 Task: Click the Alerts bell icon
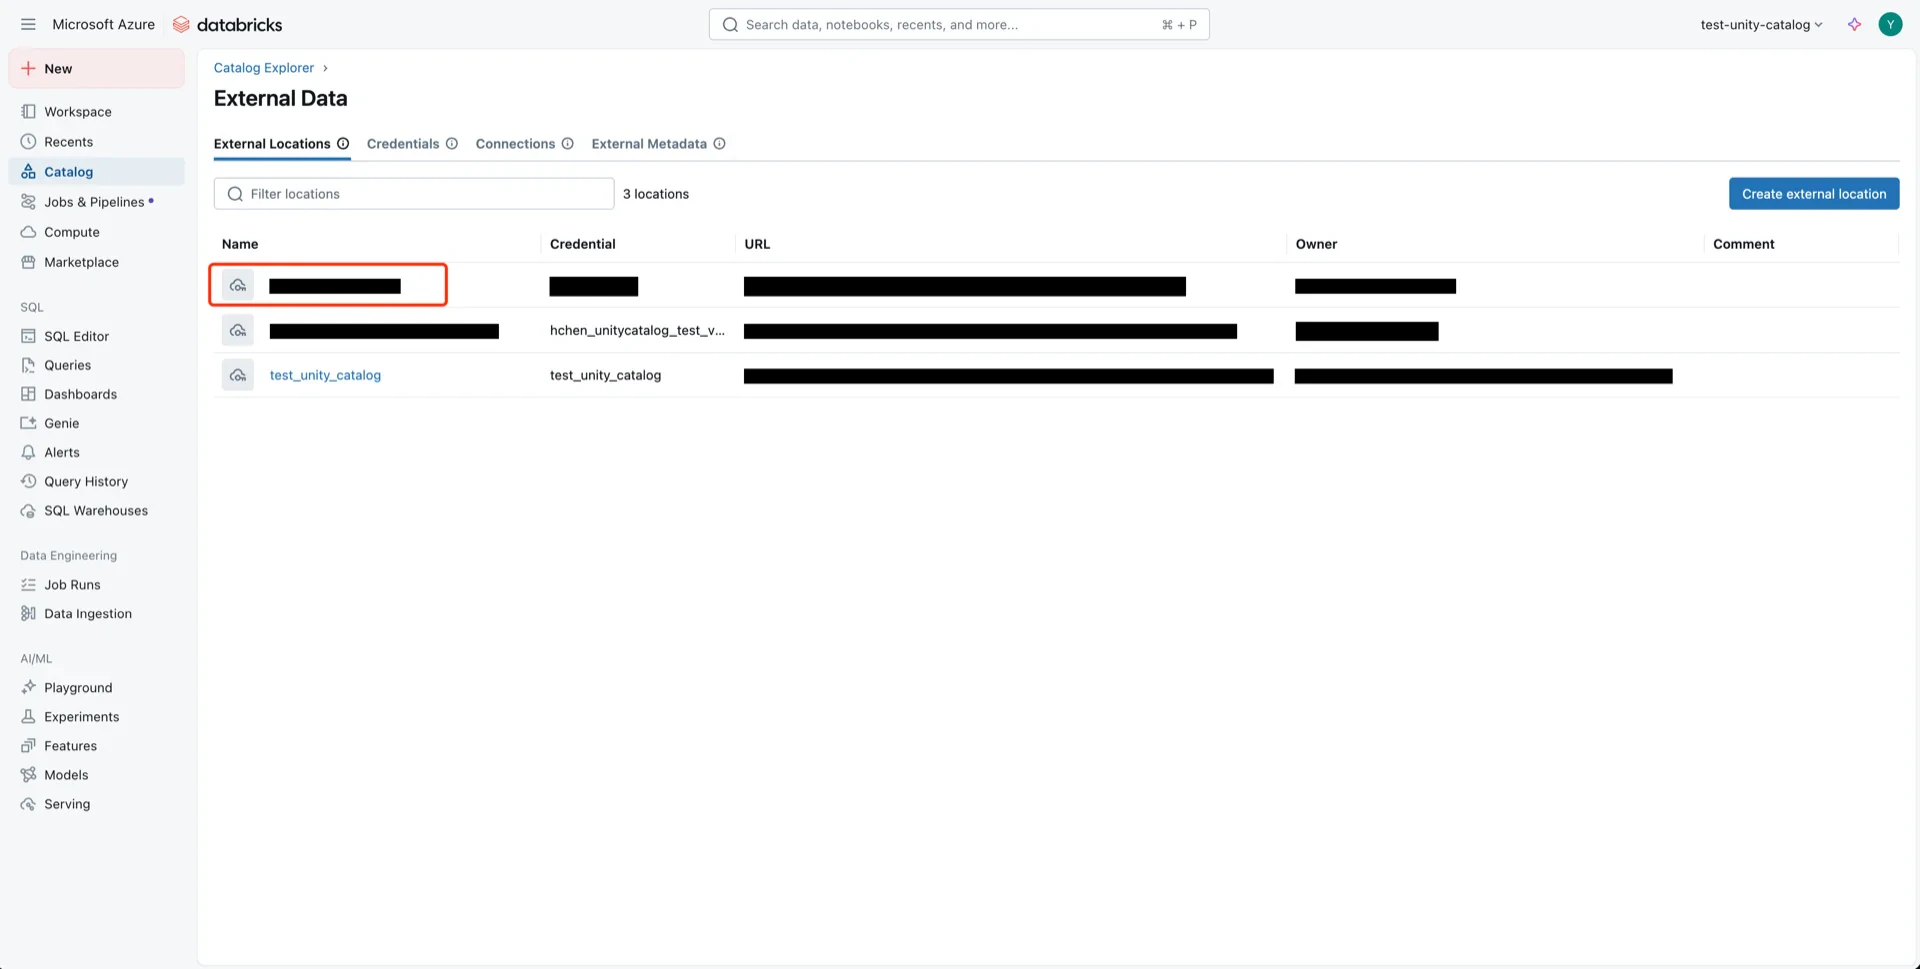pos(28,452)
